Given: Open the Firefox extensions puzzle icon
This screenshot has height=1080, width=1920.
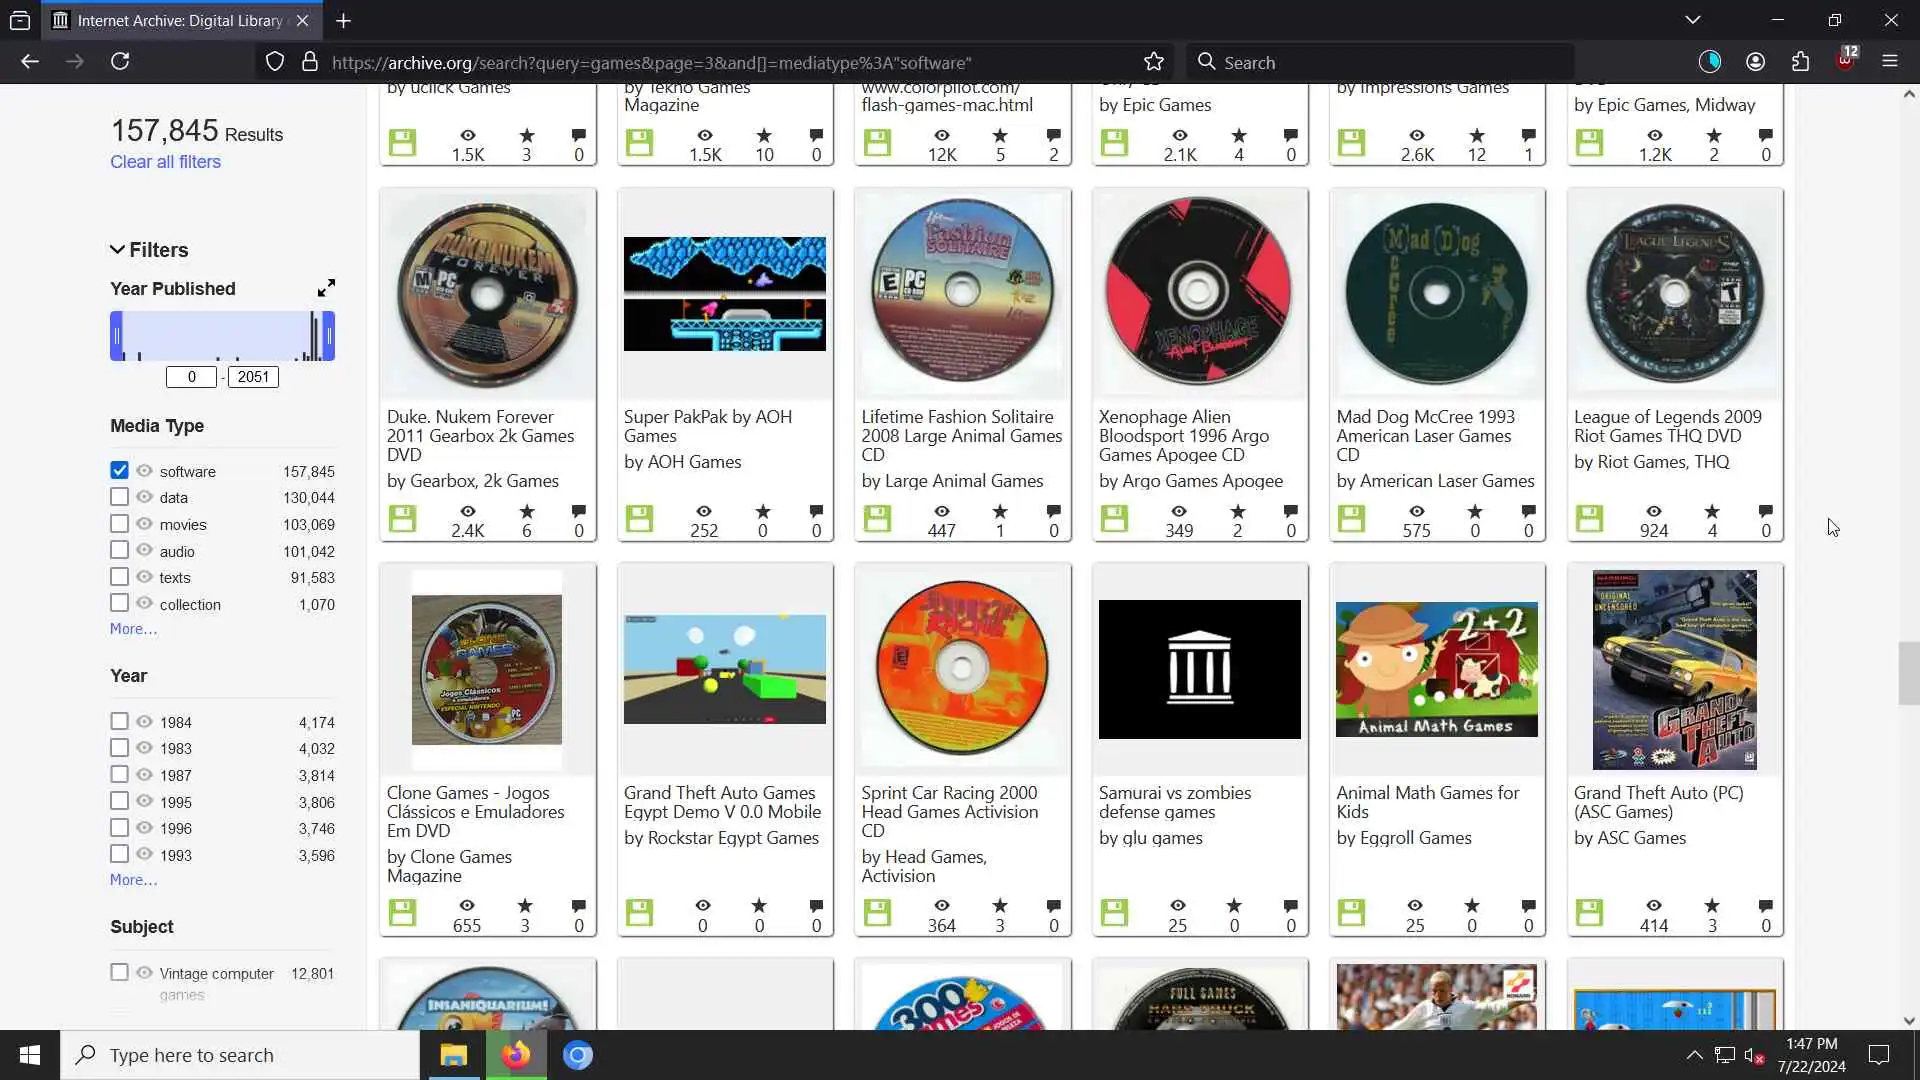Looking at the screenshot, I should click(1800, 62).
